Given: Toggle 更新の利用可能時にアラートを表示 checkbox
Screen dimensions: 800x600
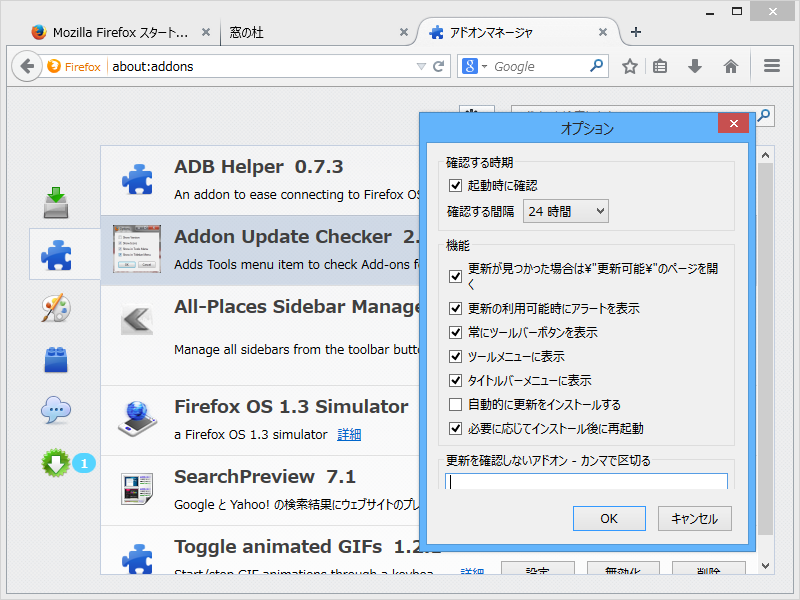Looking at the screenshot, I should (x=455, y=309).
